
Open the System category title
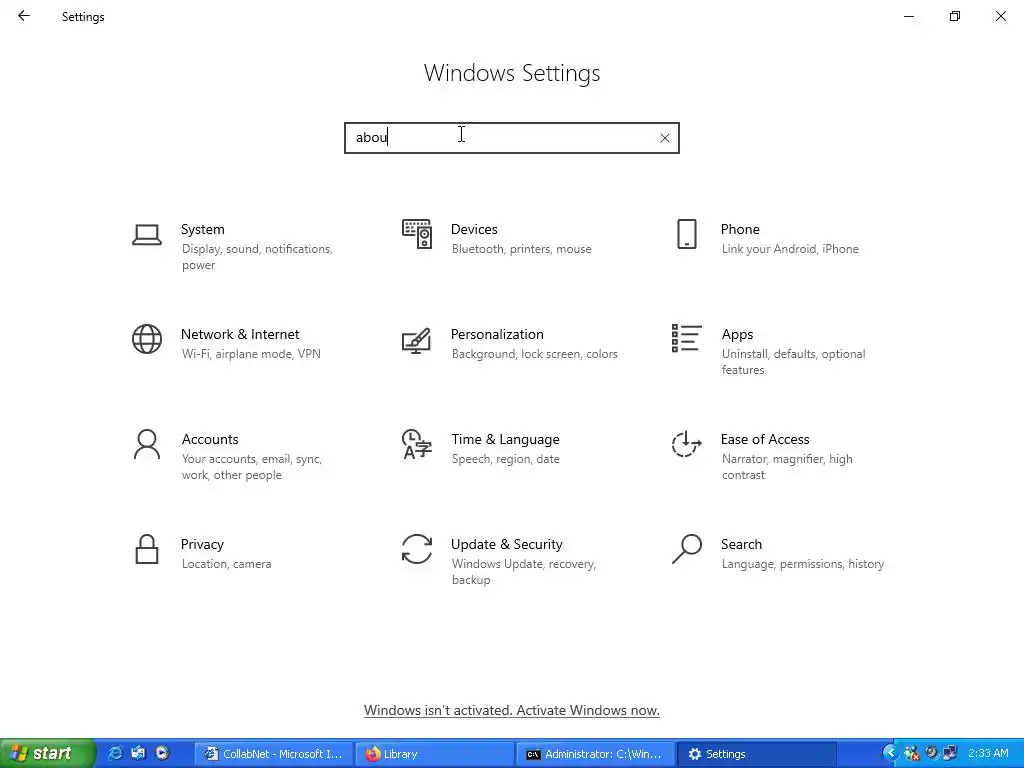click(x=202, y=229)
